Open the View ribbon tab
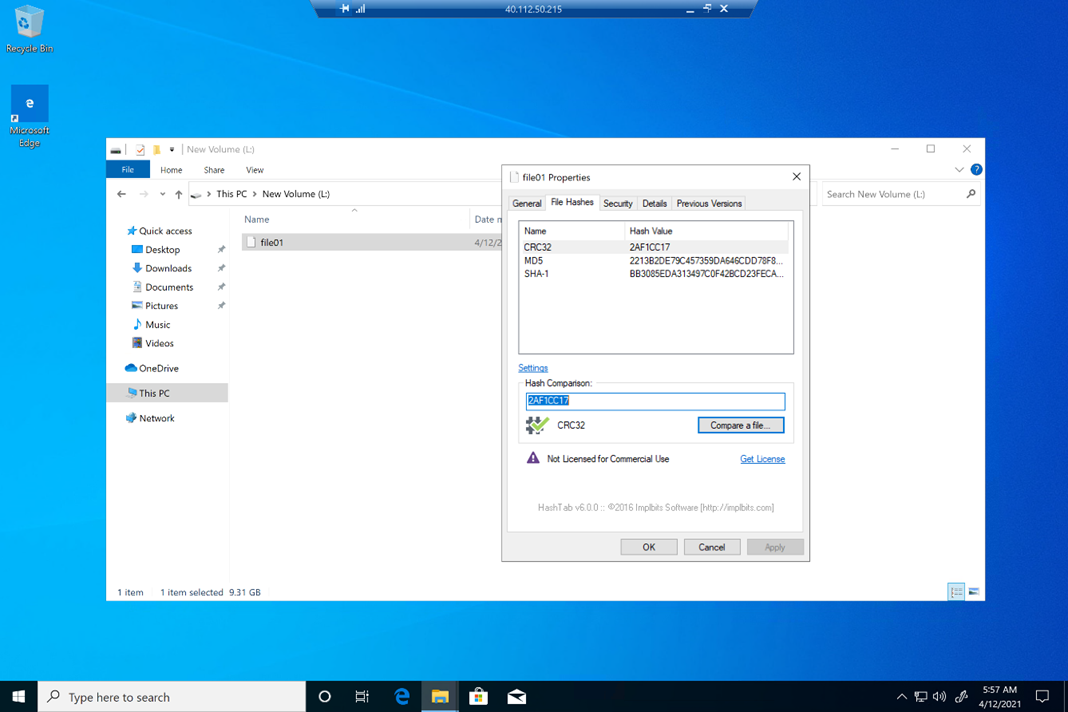This screenshot has width=1068, height=712. coord(255,170)
